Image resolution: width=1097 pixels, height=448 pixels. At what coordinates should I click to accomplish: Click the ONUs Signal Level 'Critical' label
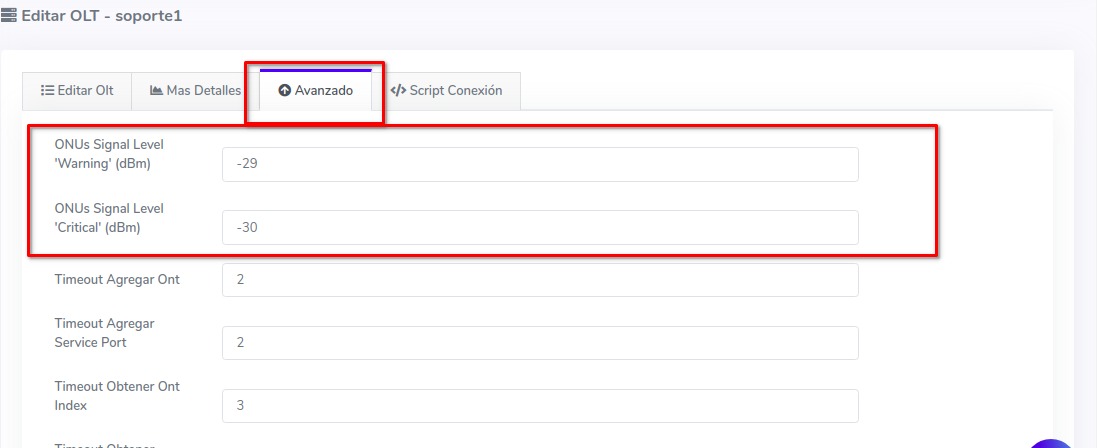click(109, 217)
